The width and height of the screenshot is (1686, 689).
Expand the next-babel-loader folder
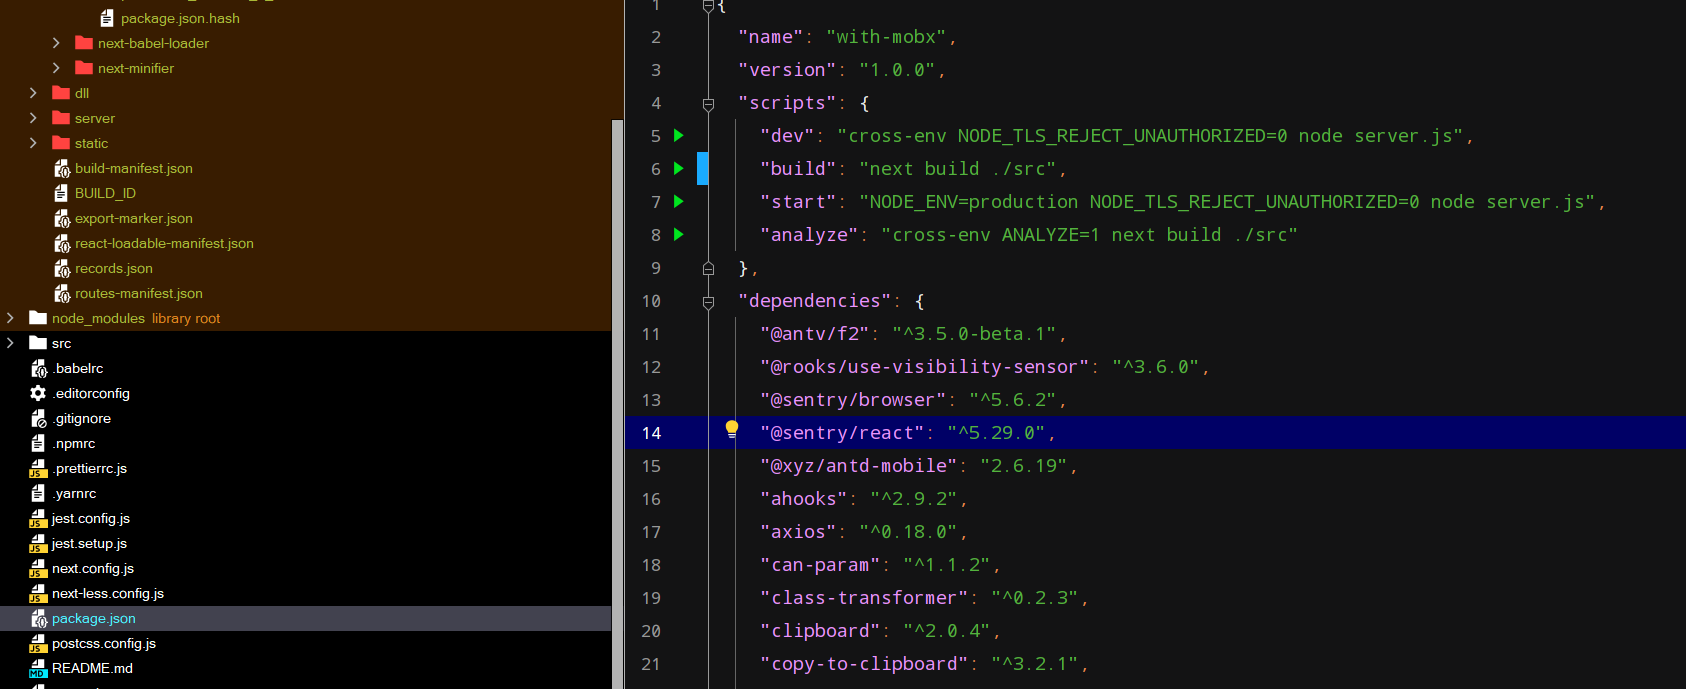pyautogui.click(x=56, y=43)
